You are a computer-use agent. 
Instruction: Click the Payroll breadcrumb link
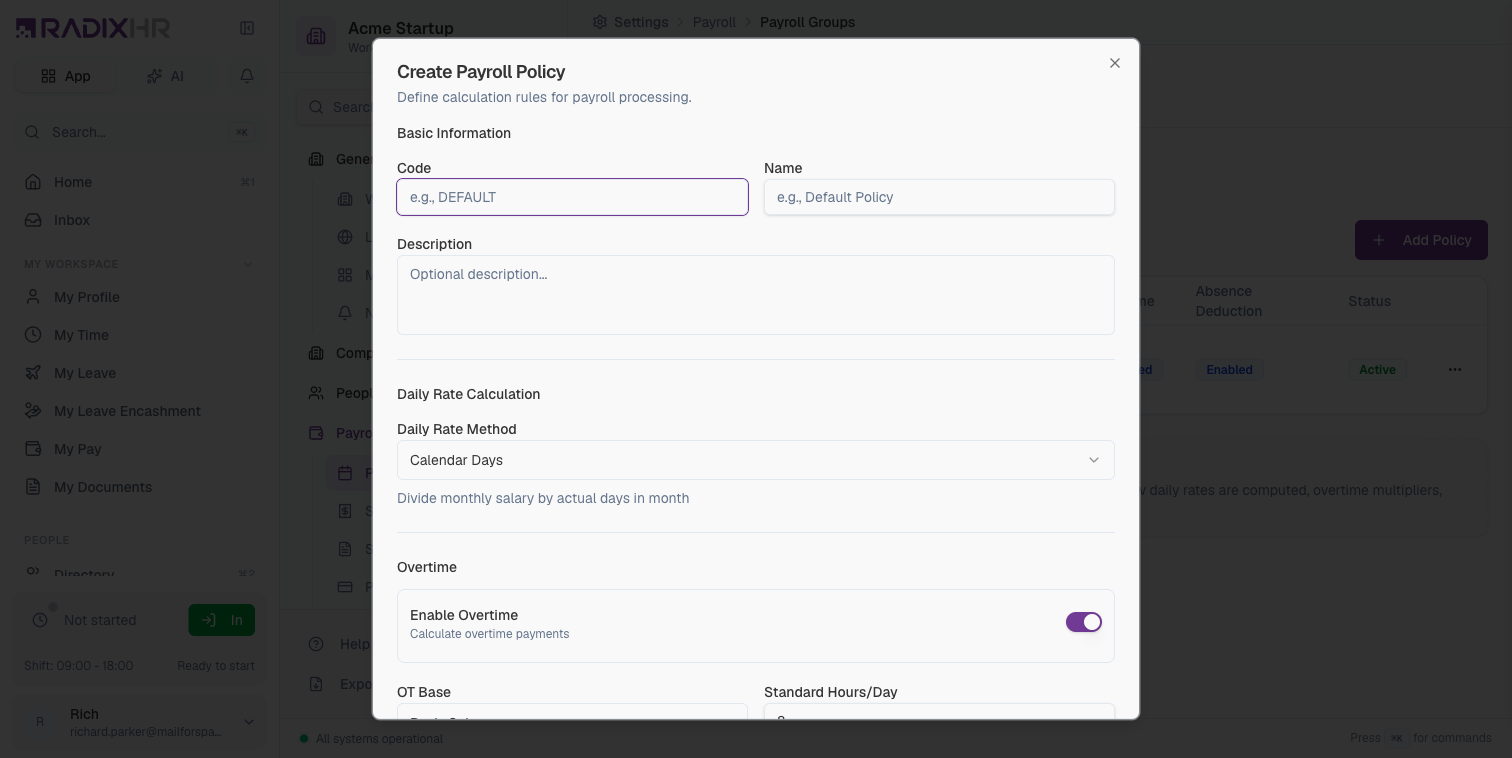(x=714, y=22)
